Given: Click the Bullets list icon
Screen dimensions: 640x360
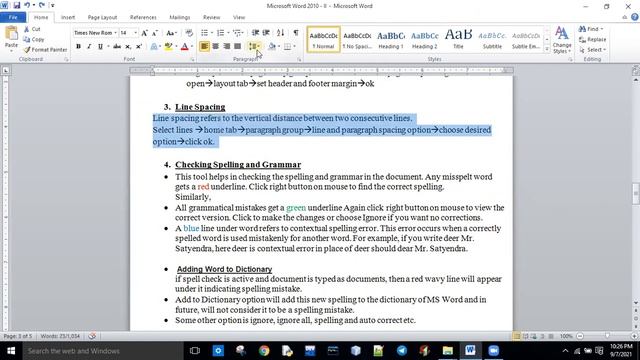Looking at the screenshot, I should coord(204,33).
